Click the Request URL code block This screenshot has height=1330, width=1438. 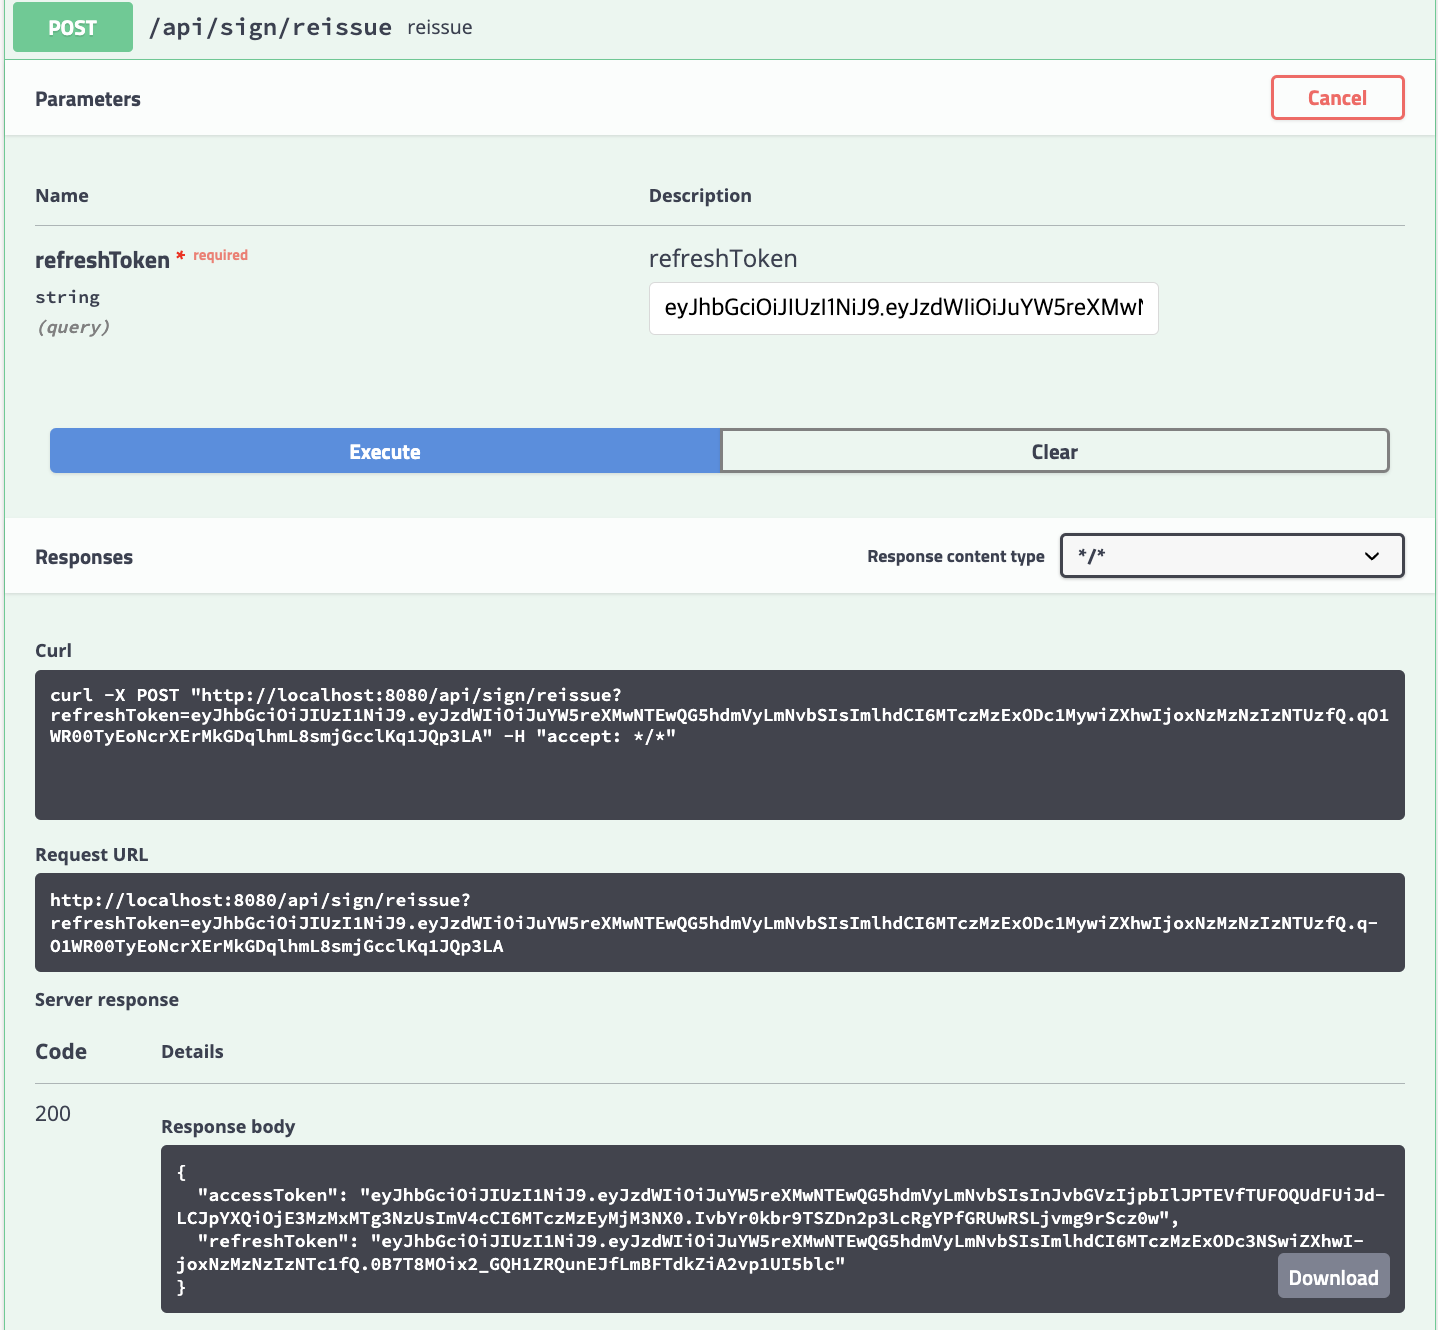(720, 922)
